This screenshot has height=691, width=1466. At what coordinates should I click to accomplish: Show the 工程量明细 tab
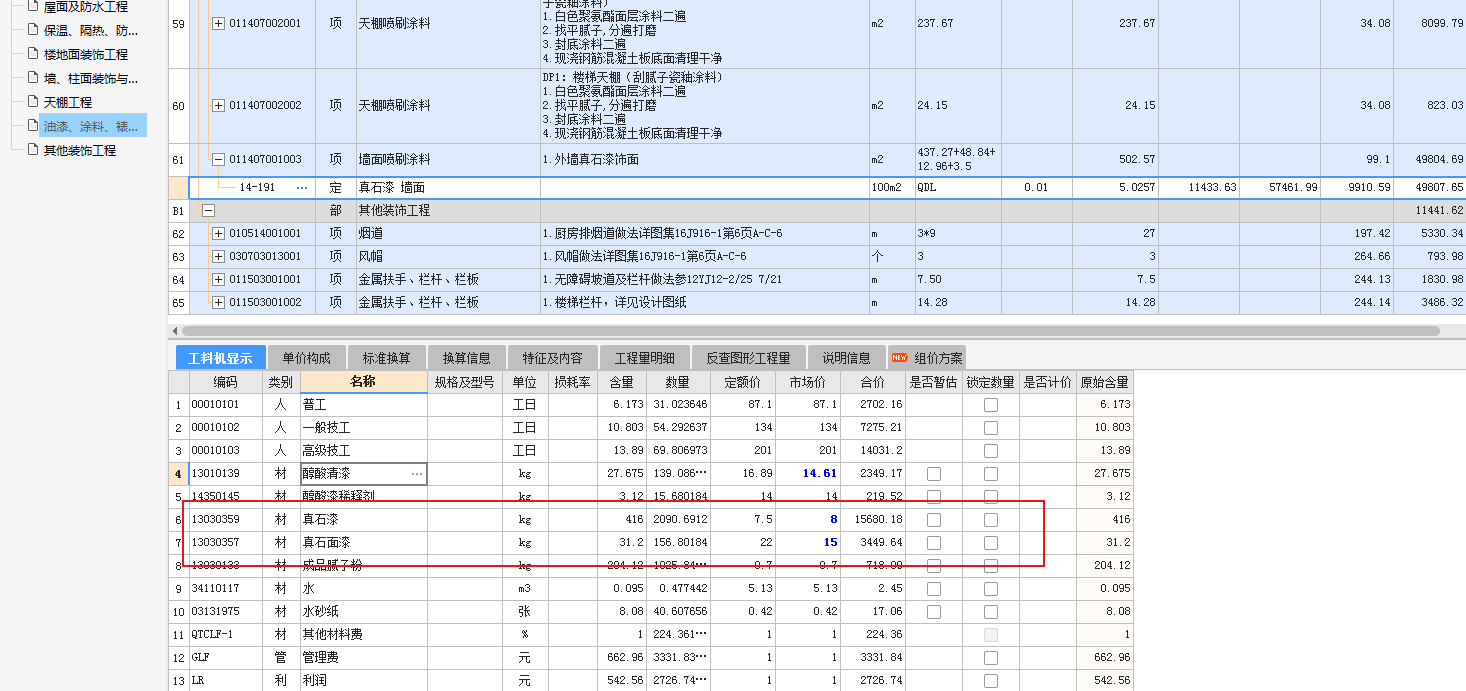pyautogui.click(x=644, y=358)
